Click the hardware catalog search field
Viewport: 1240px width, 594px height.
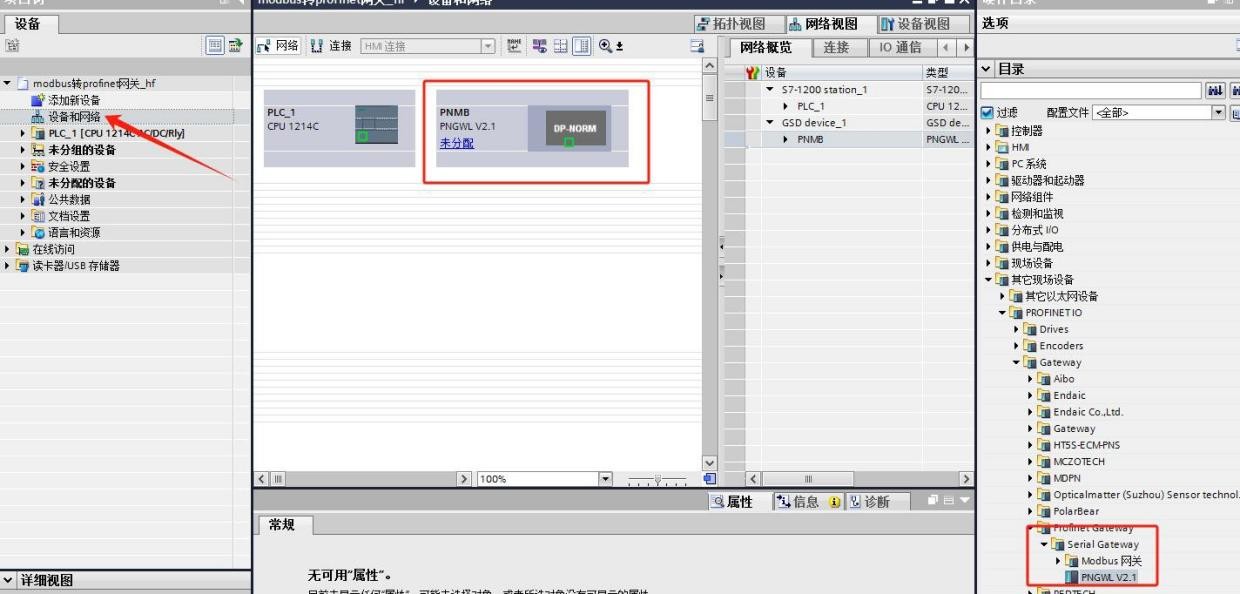coord(1091,91)
